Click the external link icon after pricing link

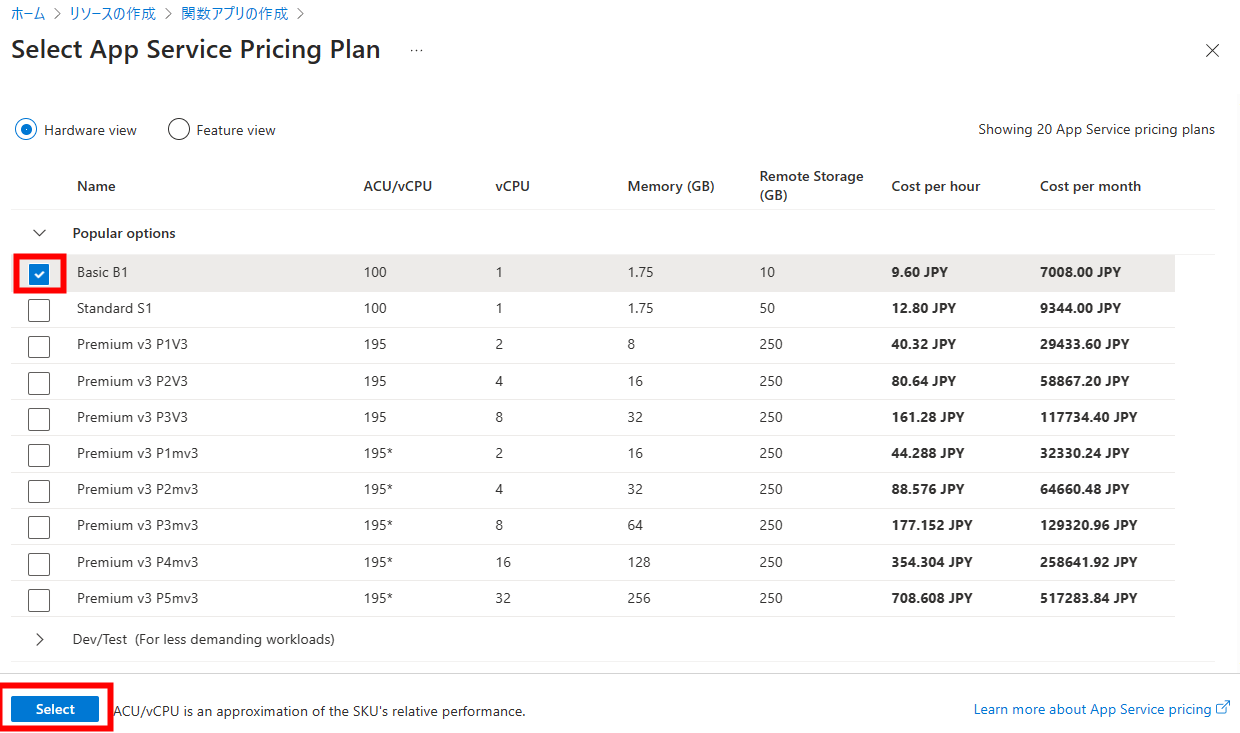coord(1222,708)
